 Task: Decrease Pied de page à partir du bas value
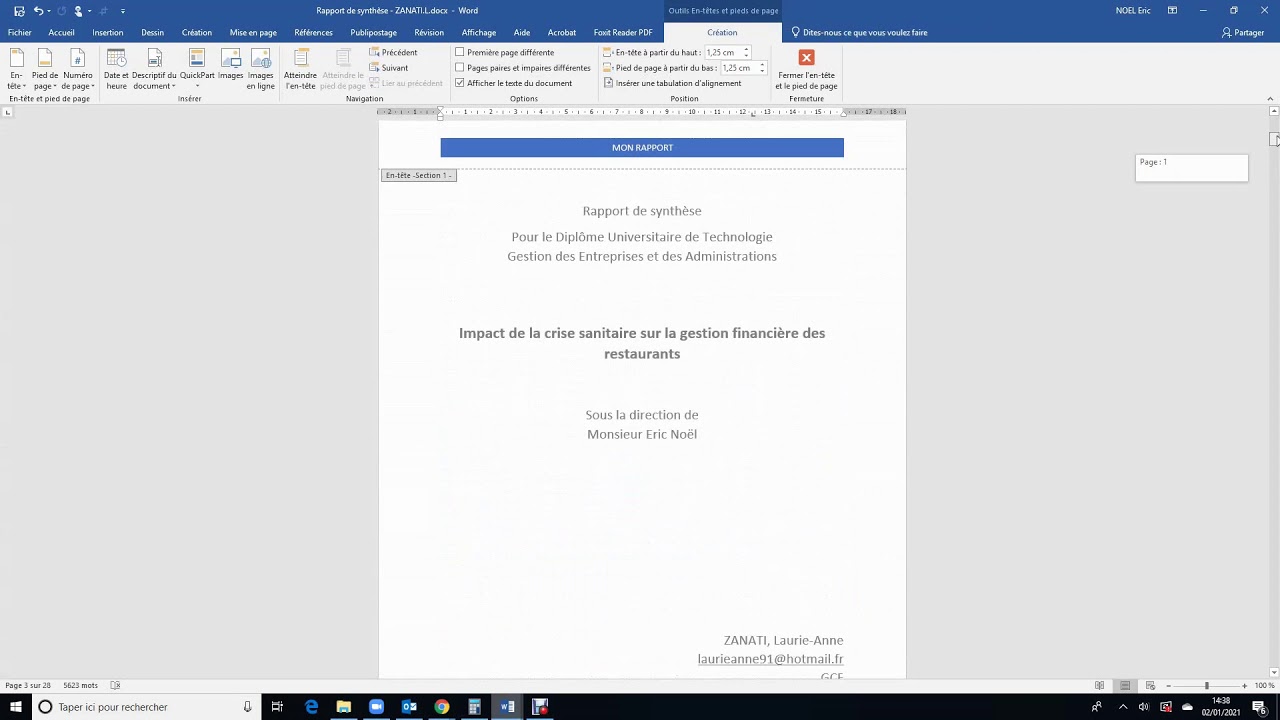[x=762, y=71]
